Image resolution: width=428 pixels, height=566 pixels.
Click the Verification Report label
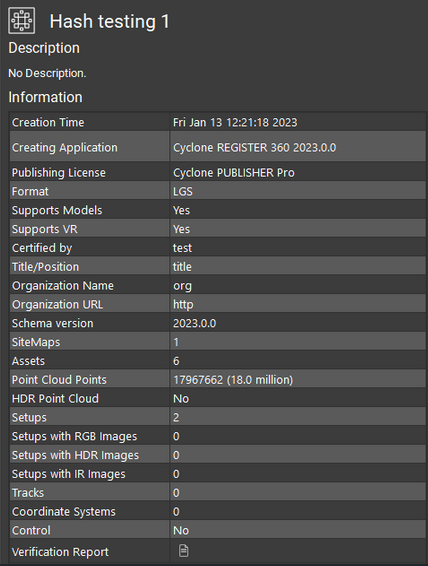pos(60,552)
